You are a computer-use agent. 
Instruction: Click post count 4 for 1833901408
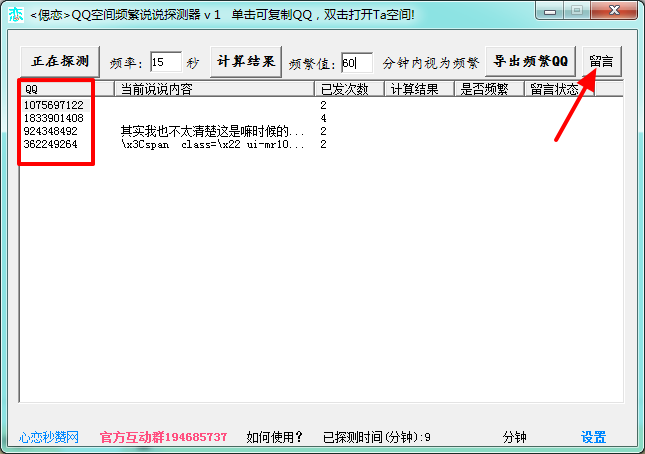[x=323, y=118]
